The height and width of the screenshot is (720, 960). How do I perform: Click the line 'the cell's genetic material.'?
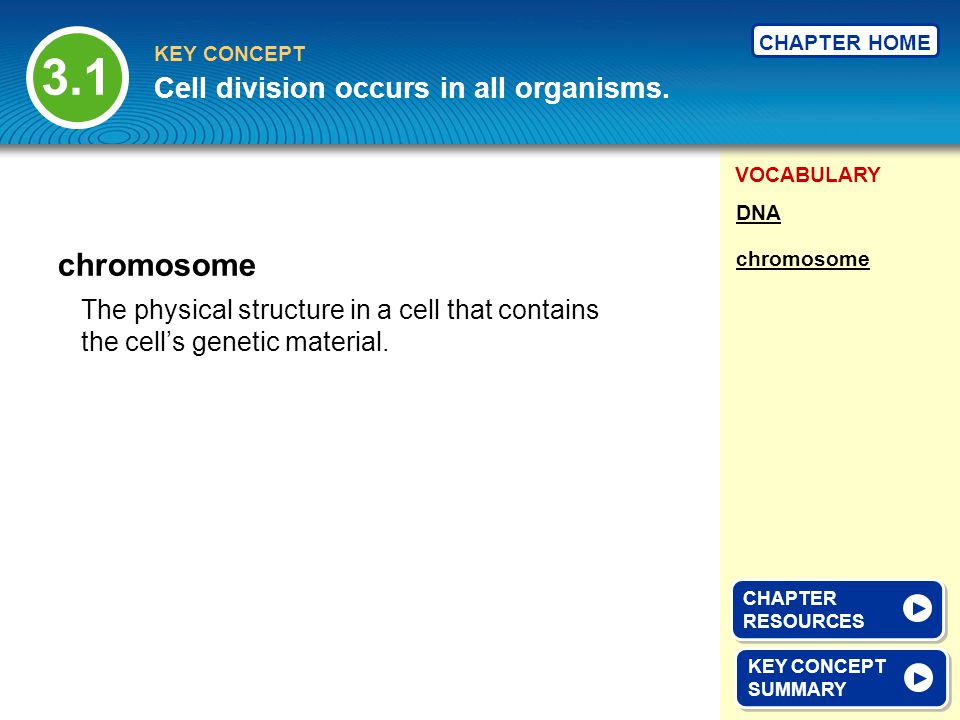point(234,342)
